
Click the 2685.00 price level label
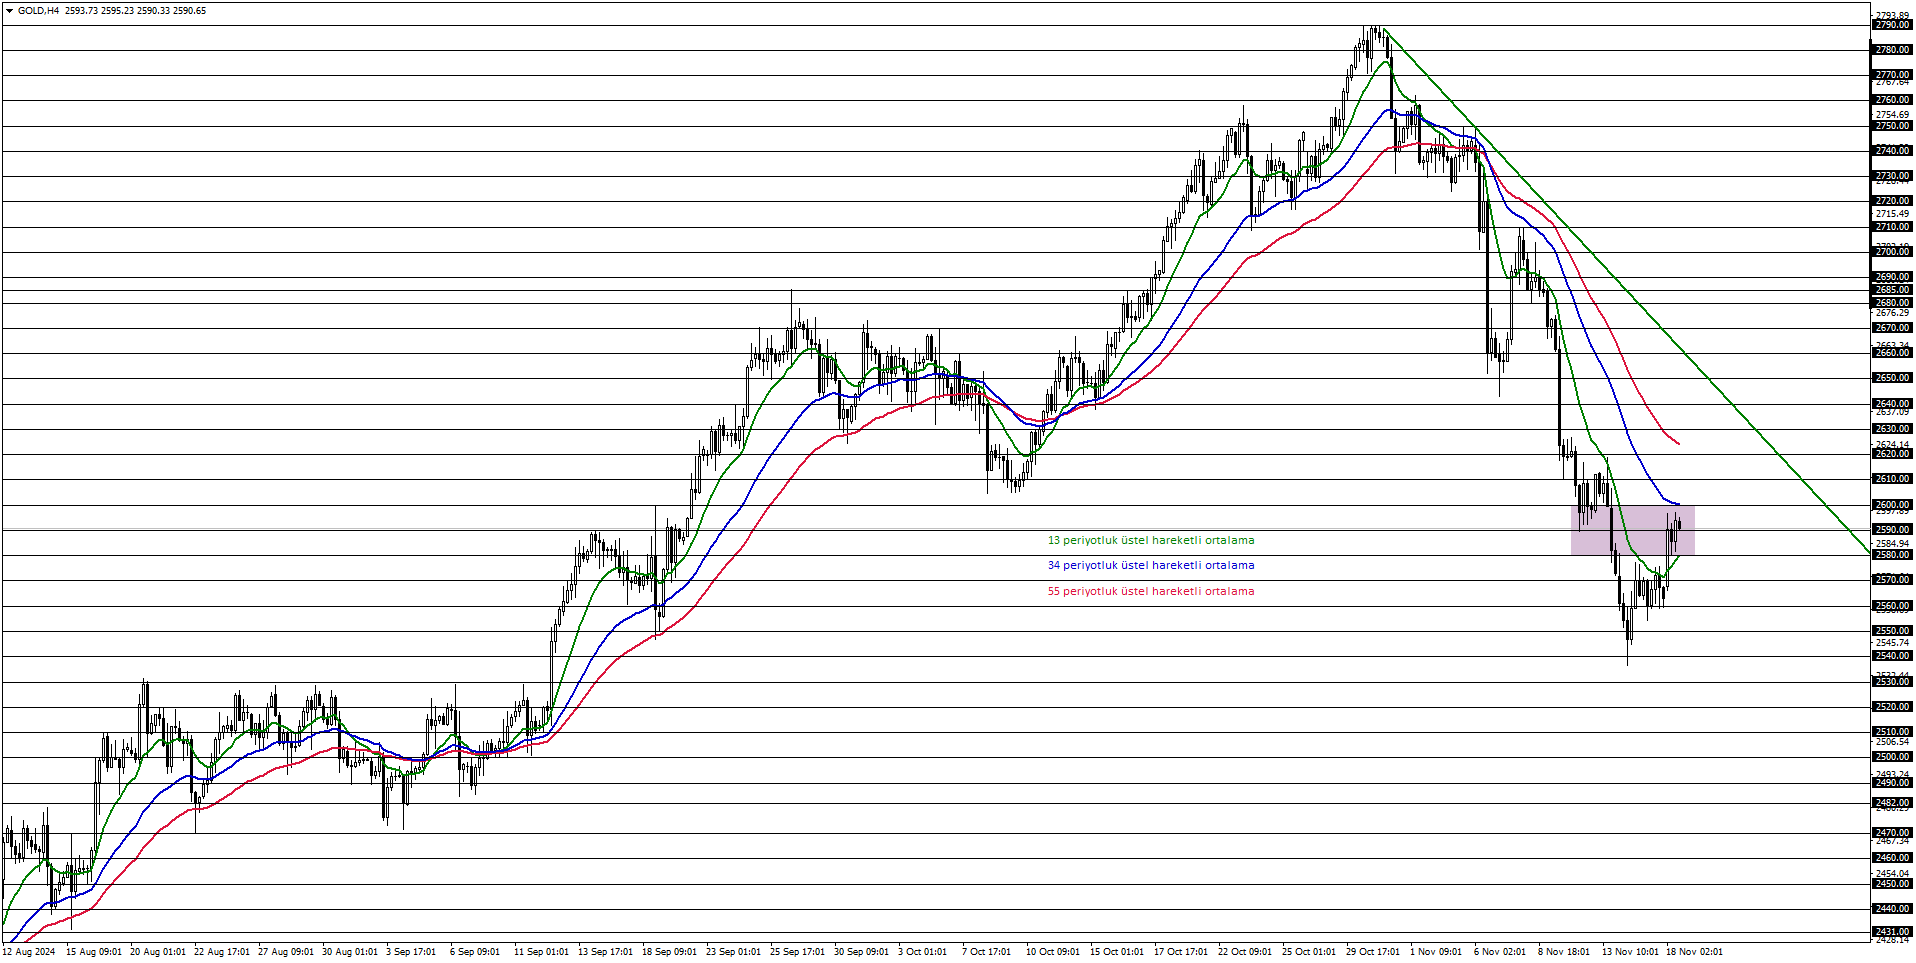(x=1892, y=290)
